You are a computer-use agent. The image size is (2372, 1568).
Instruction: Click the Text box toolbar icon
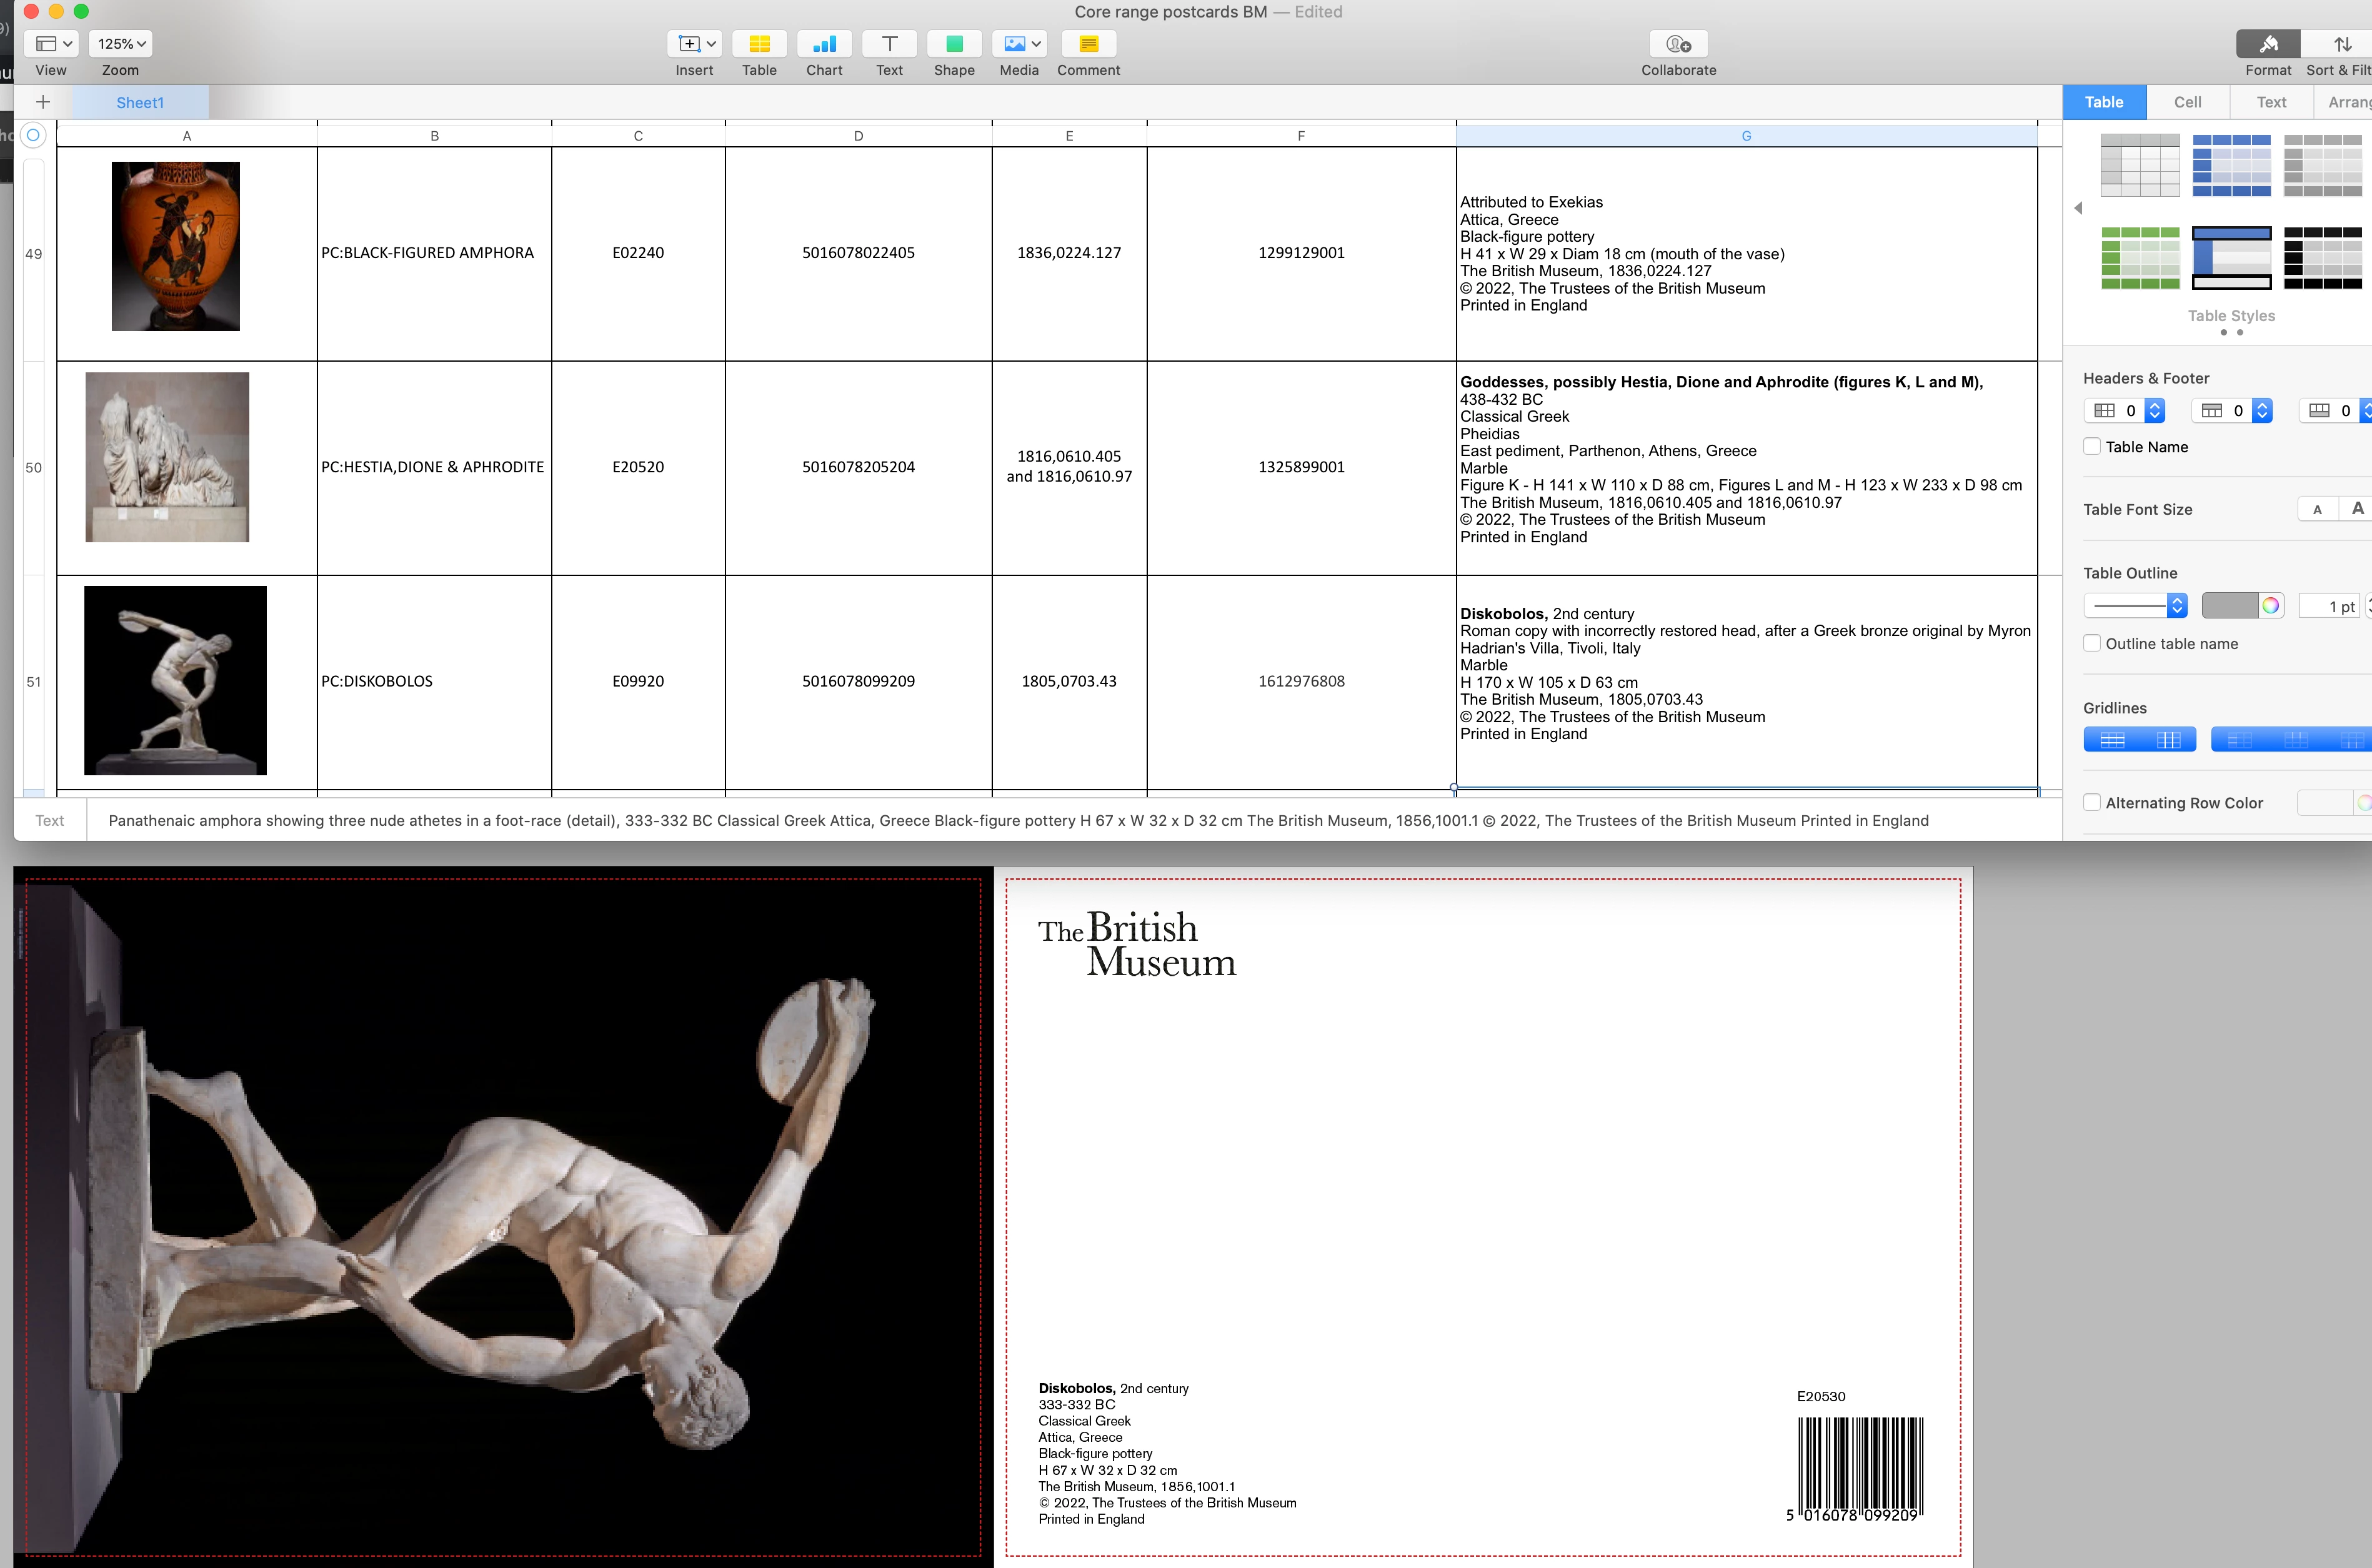click(x=889, y=44)
